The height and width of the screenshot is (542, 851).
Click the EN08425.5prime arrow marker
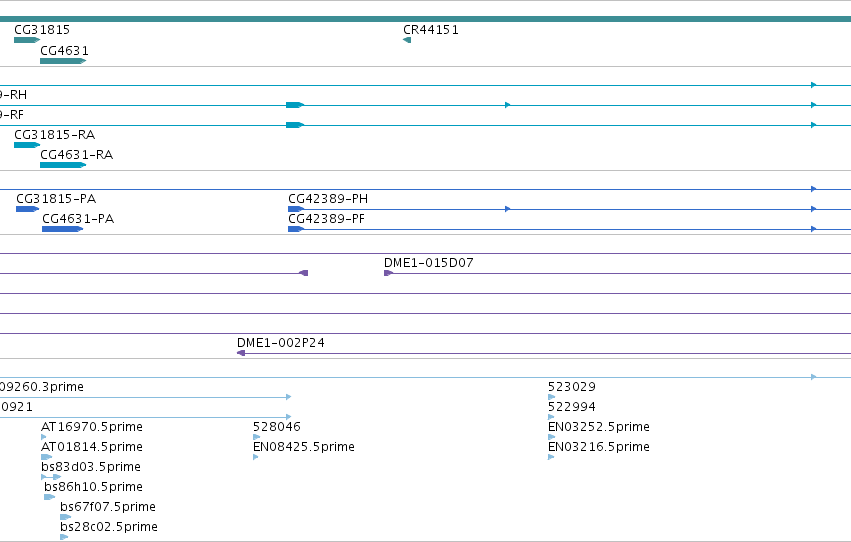click(x=256, y=457)
